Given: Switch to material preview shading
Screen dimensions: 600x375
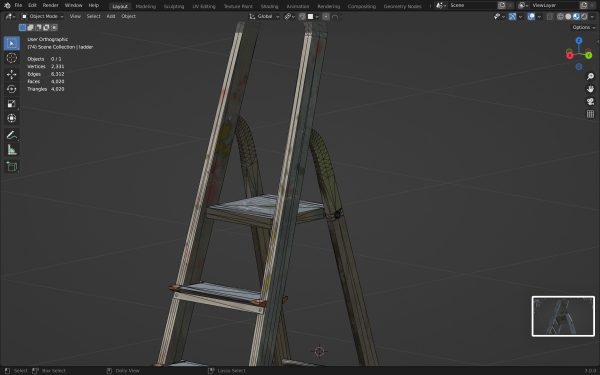Looking at the screenshot, I should pos(576,16).
